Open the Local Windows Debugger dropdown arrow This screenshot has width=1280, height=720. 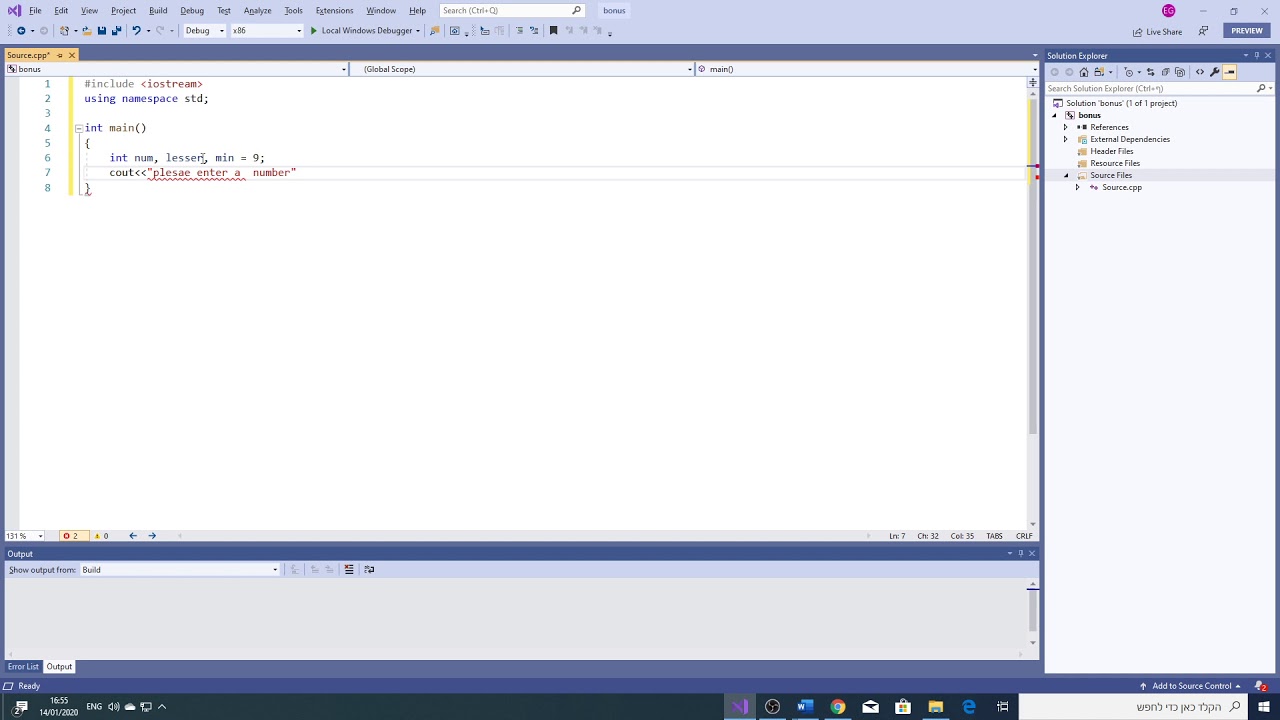(417, 30)
